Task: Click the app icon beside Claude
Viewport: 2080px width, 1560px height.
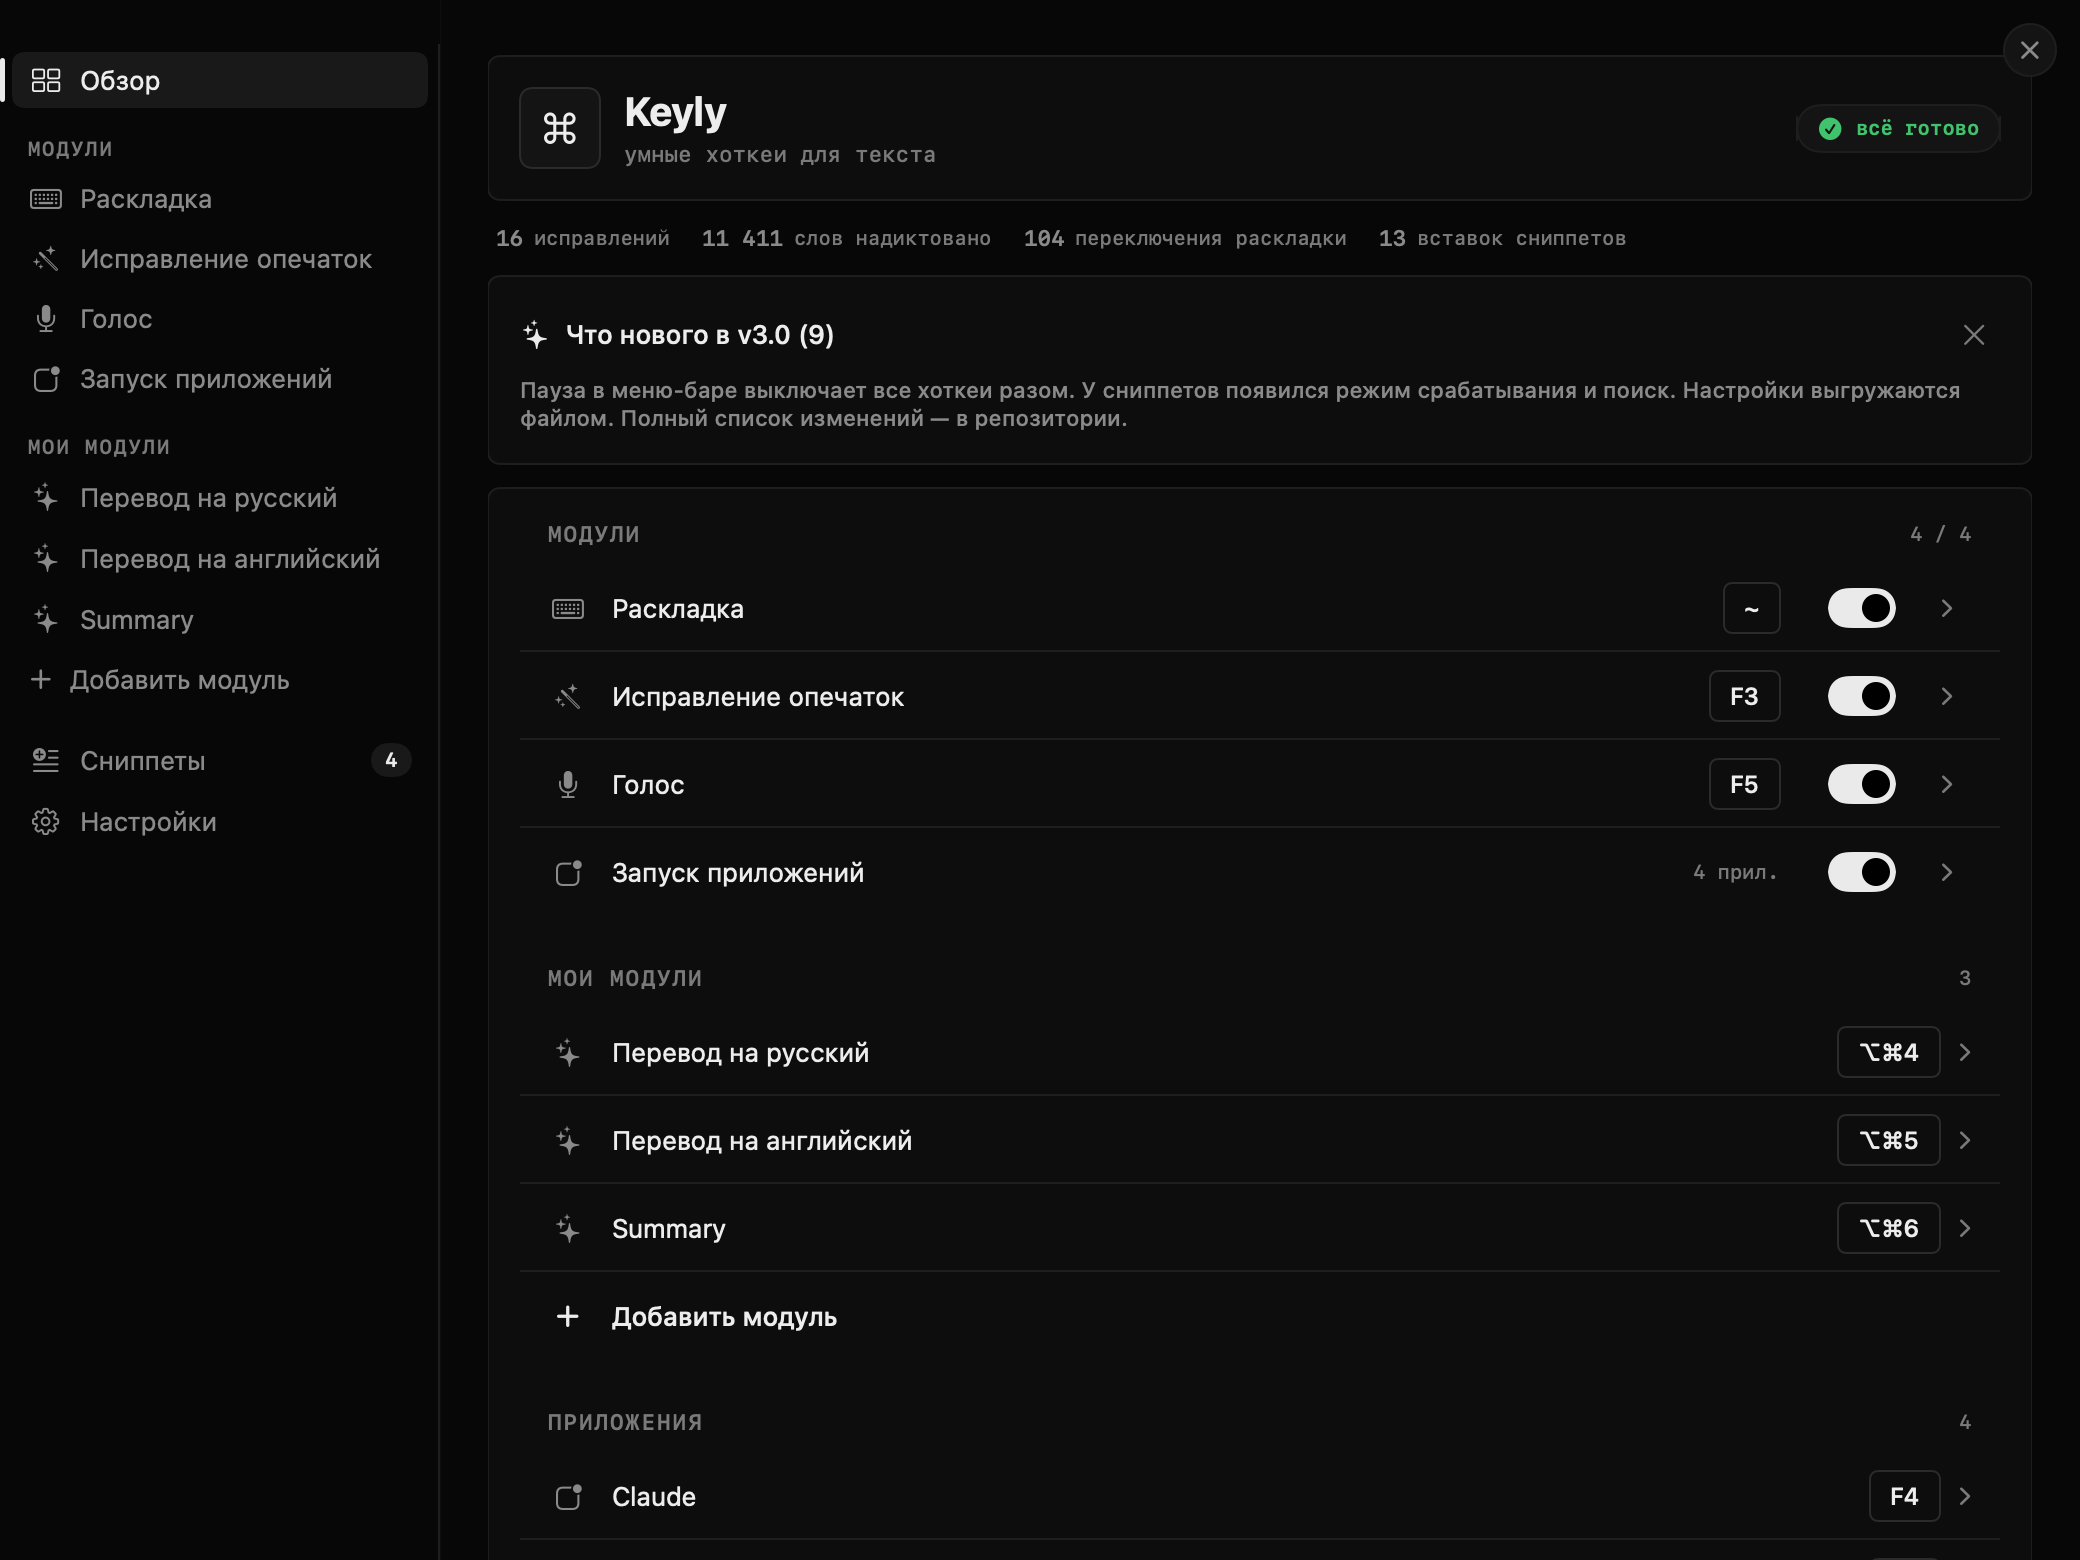Action: click(x=568, y=1497)
